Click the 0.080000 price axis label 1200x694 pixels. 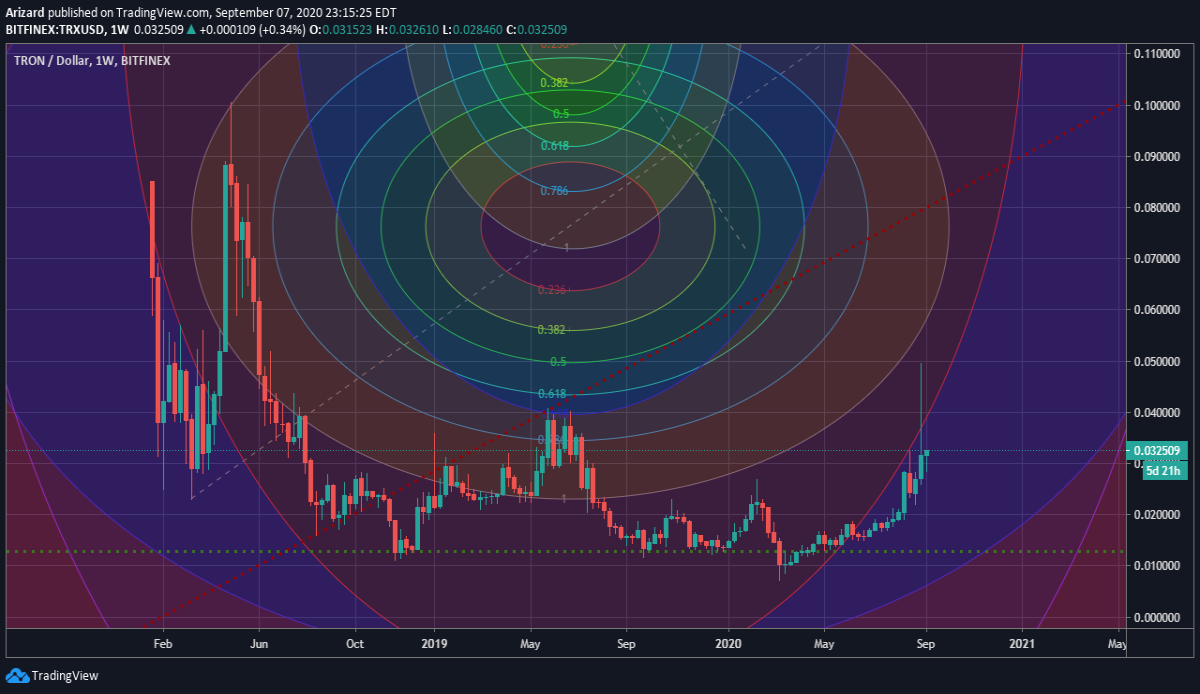click(1158, 207)
